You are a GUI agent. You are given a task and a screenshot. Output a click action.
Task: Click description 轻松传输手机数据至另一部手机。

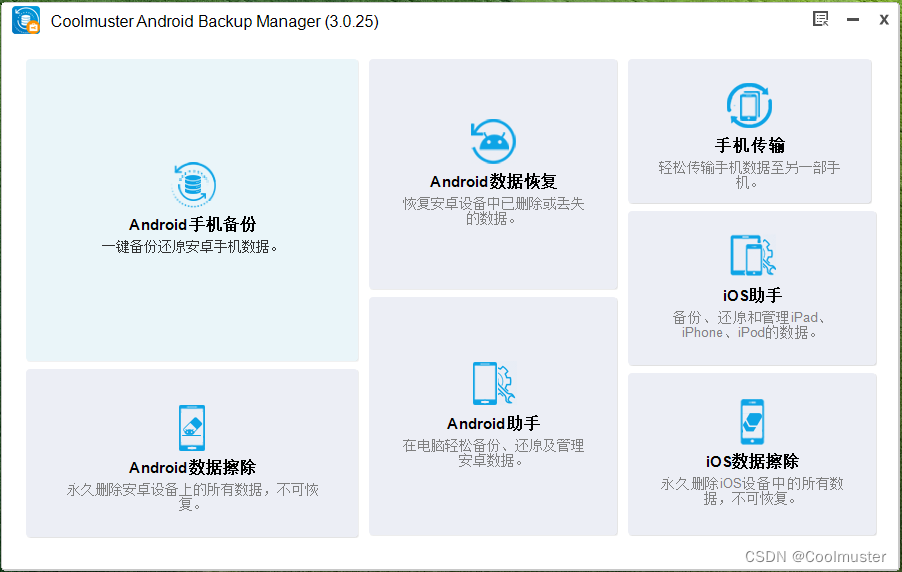click(x=749, y=175)
